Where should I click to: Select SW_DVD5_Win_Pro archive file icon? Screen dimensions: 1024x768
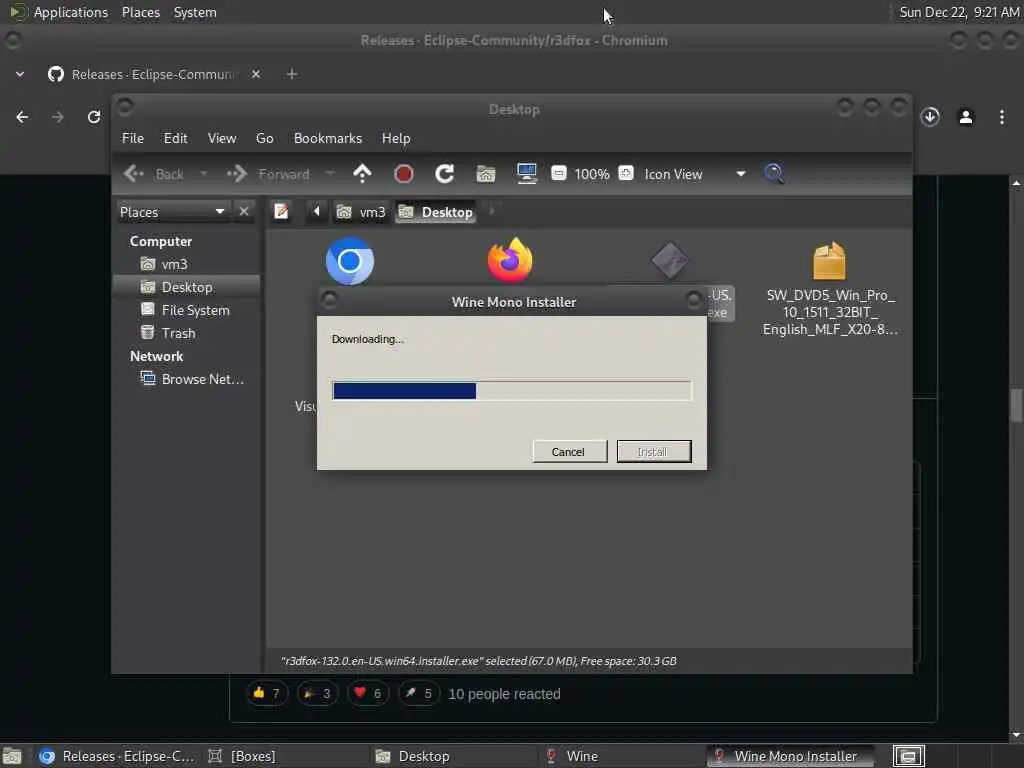829,261
